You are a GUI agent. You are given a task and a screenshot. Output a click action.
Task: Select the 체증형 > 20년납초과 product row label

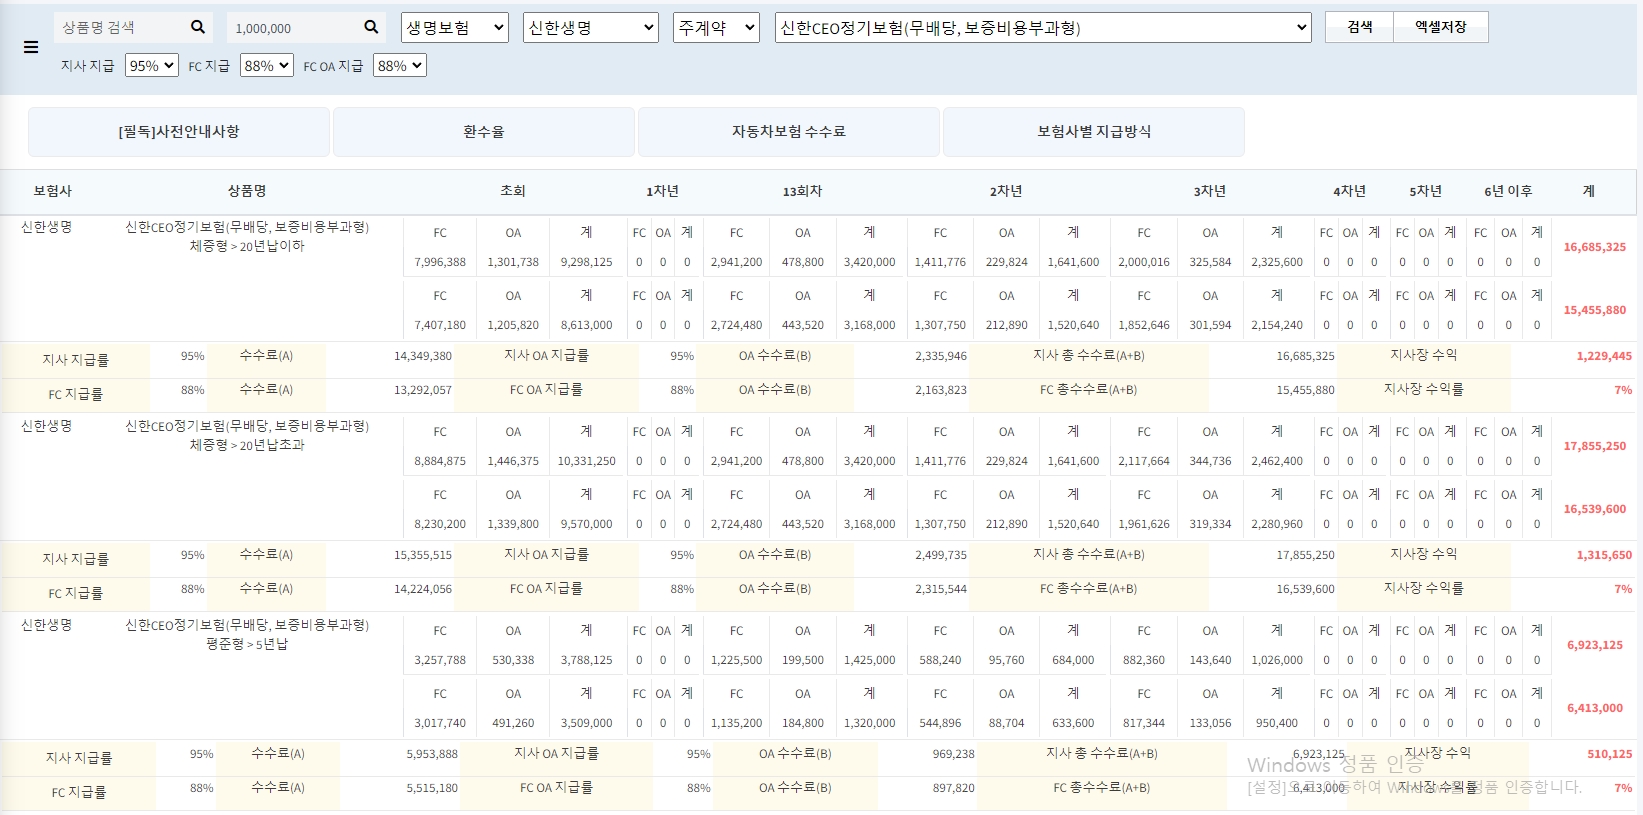[x=247, y=445]
